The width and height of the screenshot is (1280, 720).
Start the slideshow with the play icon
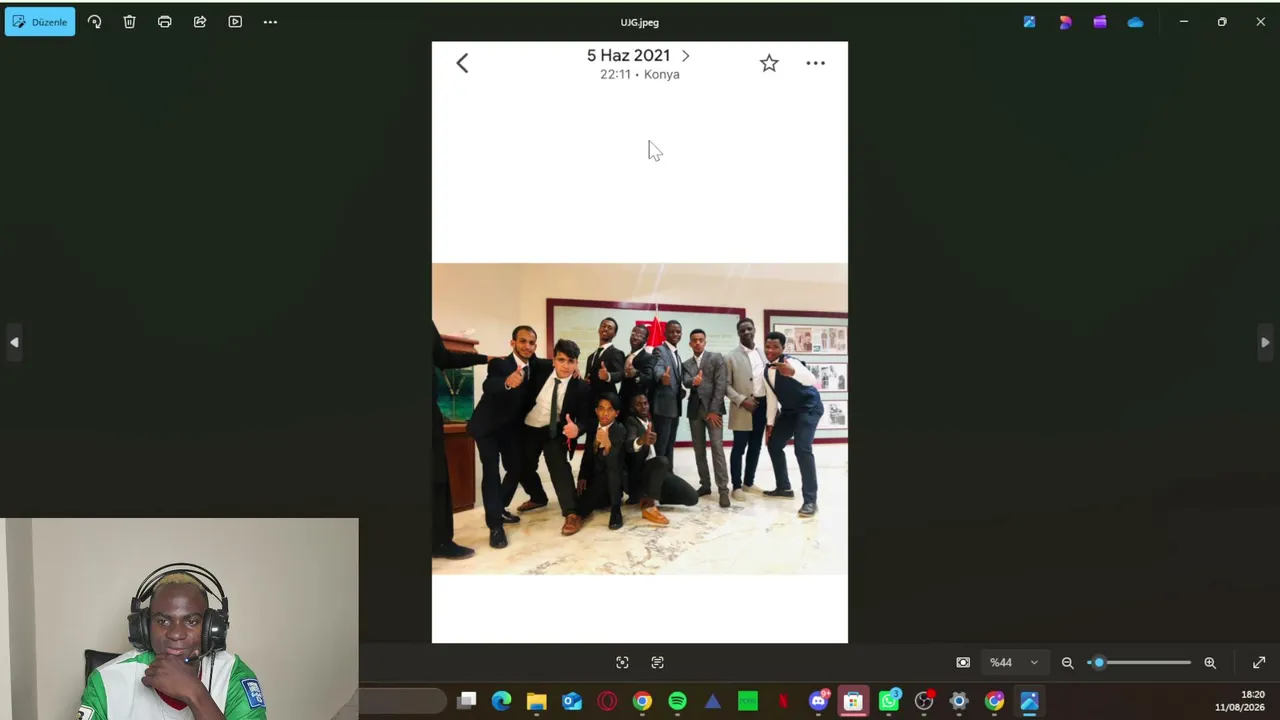235,22
